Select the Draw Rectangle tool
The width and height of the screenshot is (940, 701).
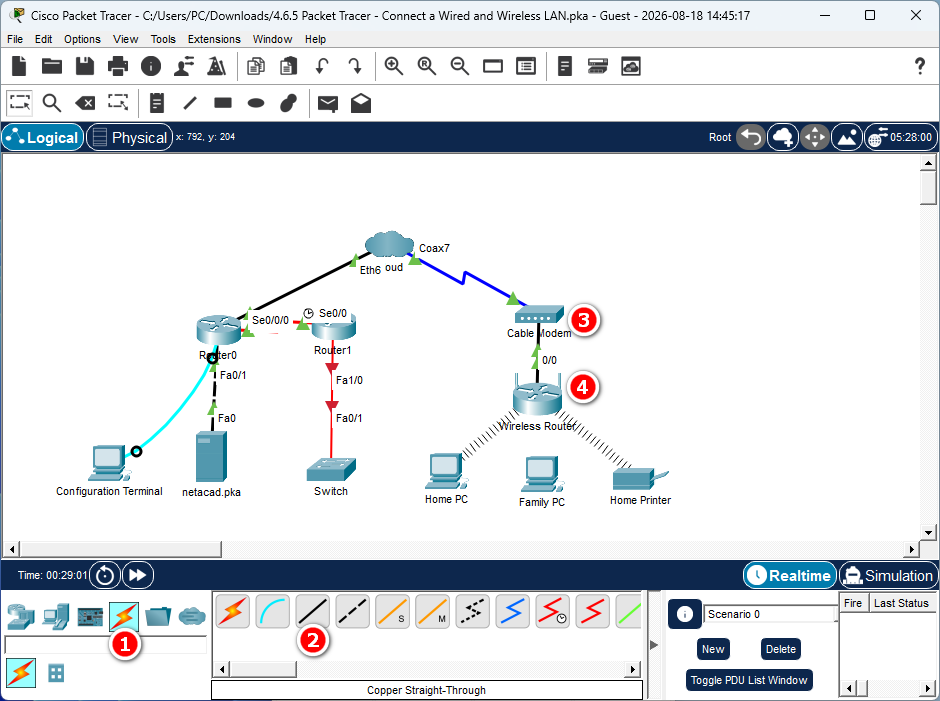(x=223, y=103)
